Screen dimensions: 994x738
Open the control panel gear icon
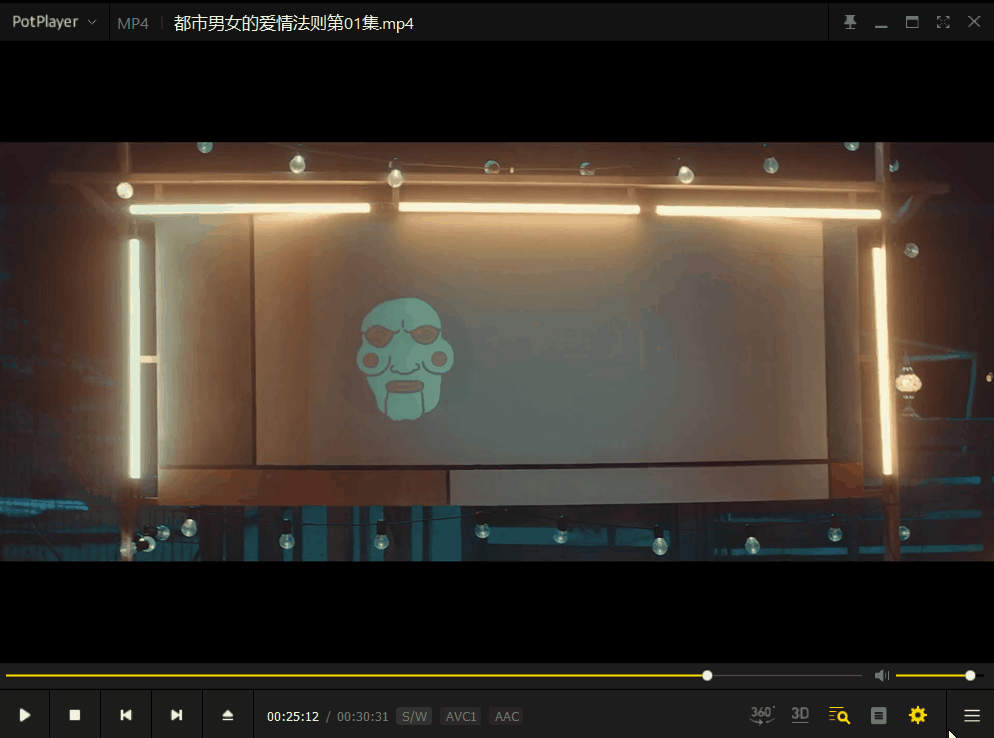[x=918, y=715]
